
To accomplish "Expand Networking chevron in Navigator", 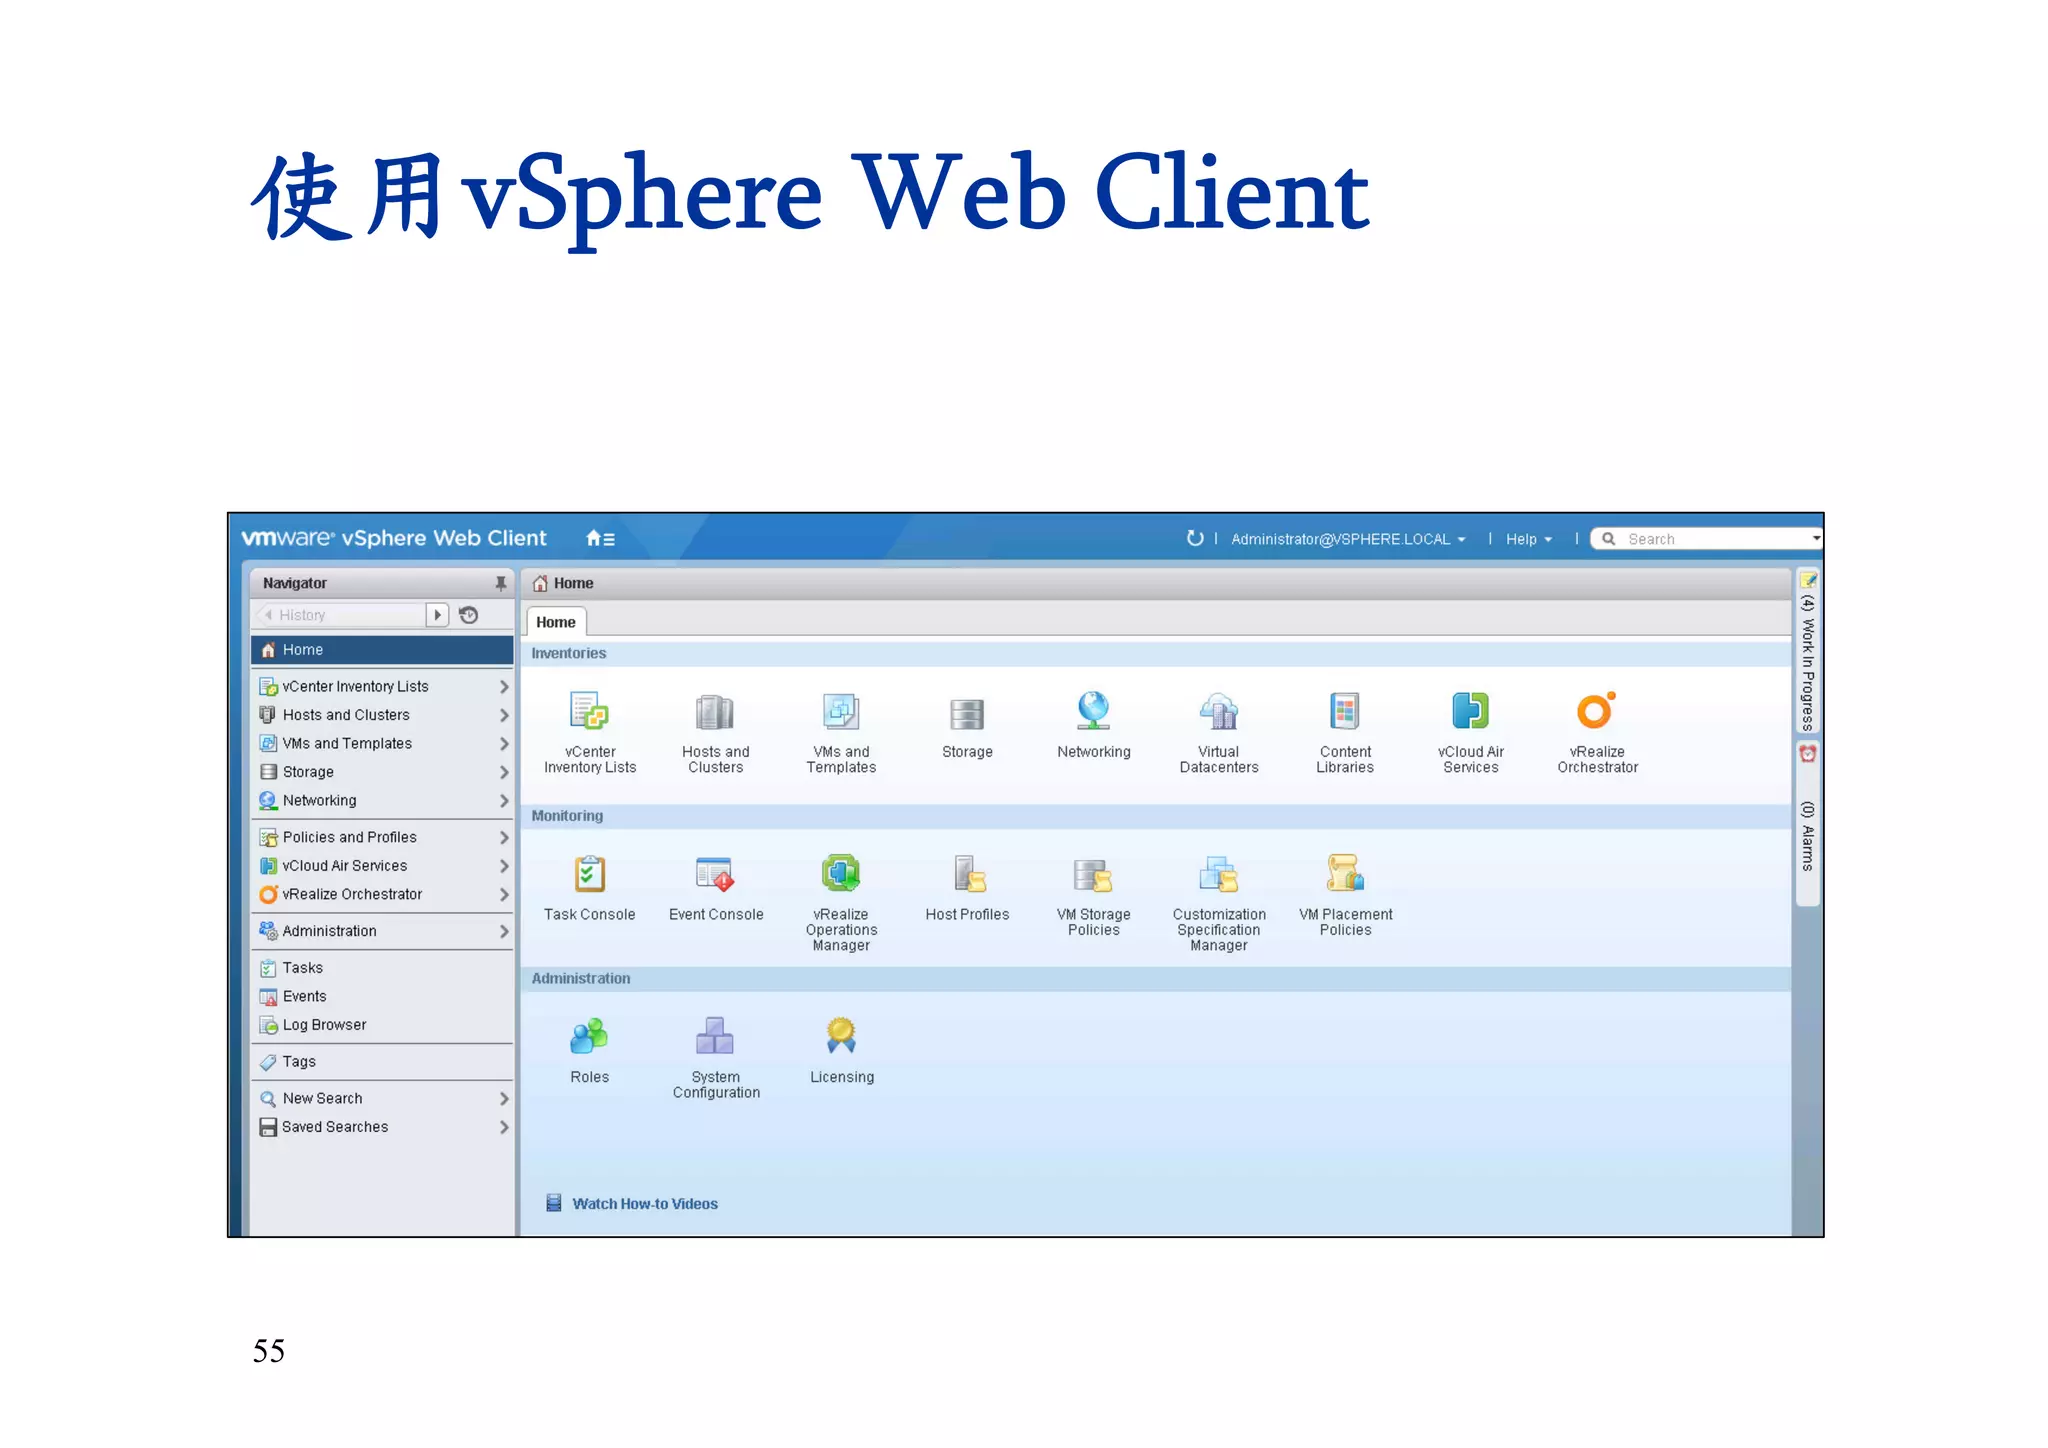I will tap(504, 801).
